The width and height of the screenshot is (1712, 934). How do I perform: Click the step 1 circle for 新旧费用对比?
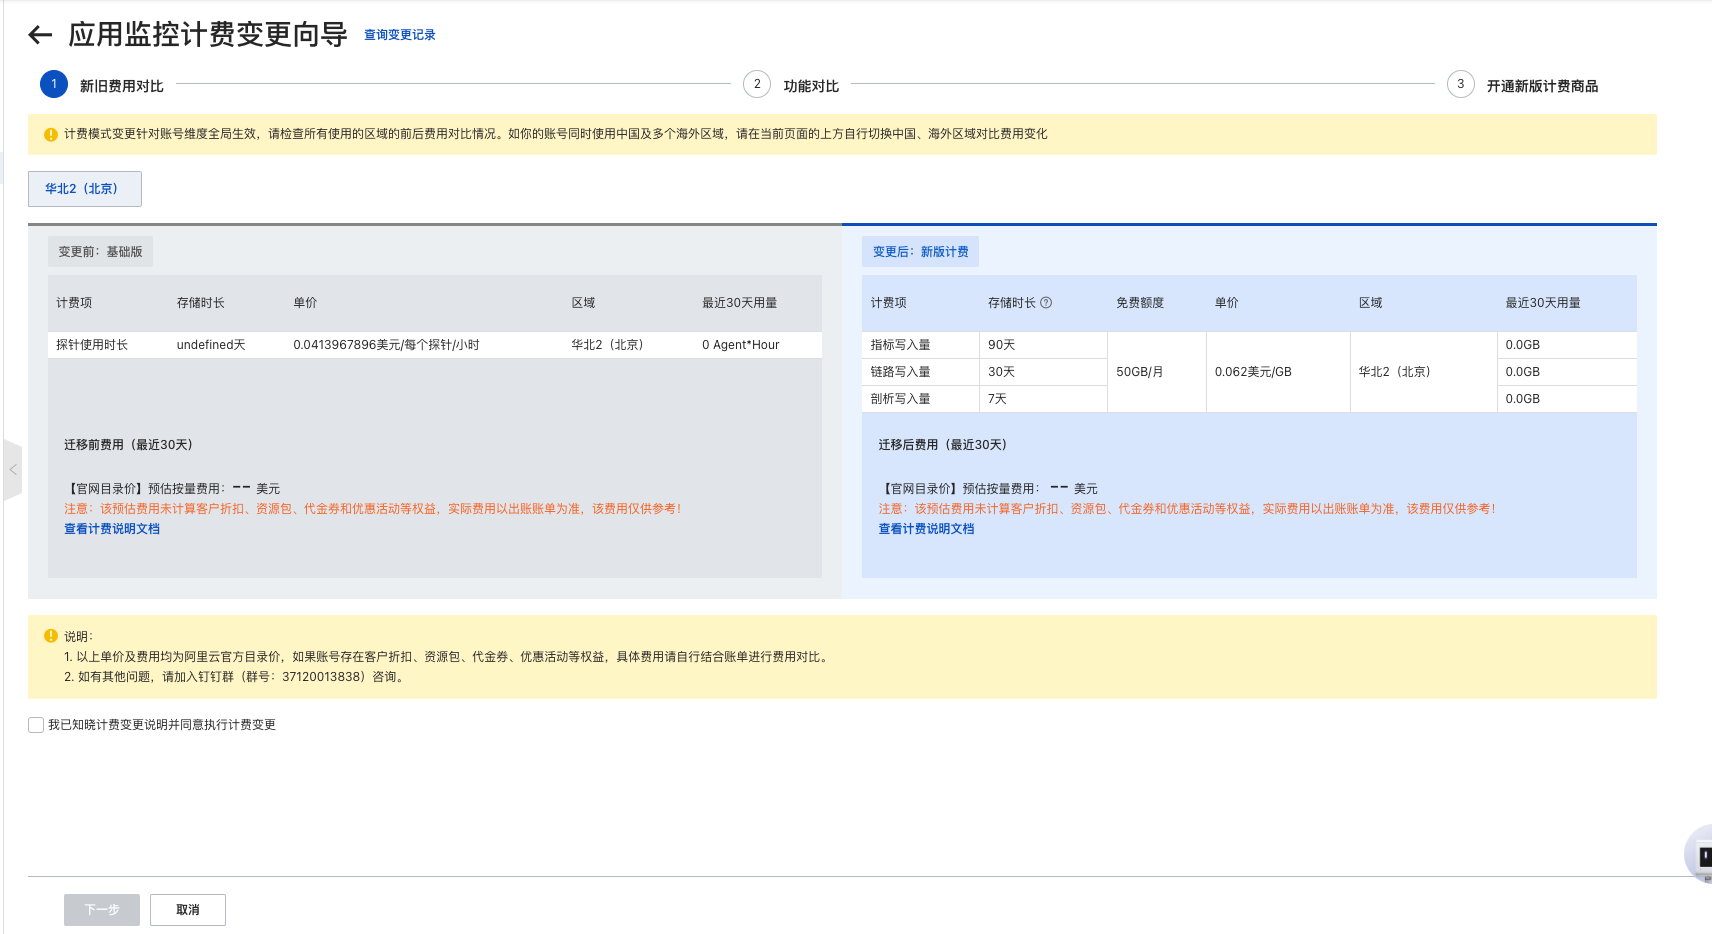click(54, 84)
